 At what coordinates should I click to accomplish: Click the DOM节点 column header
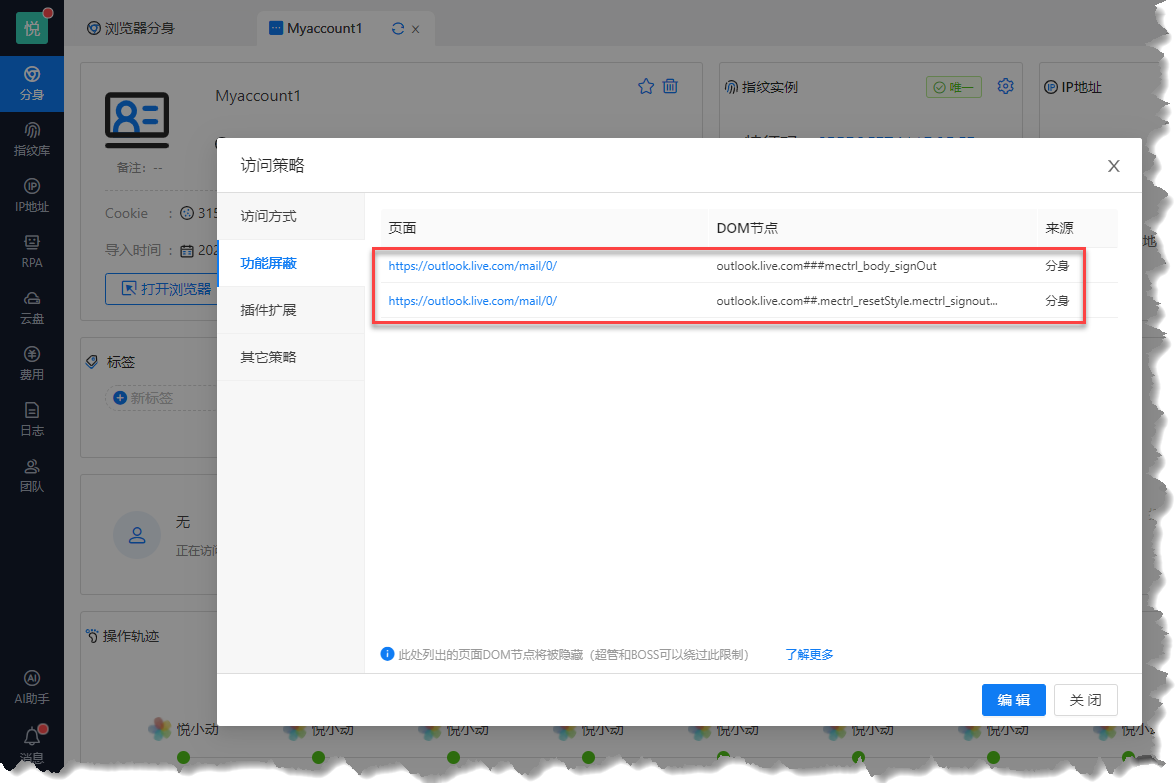[747, 228]
